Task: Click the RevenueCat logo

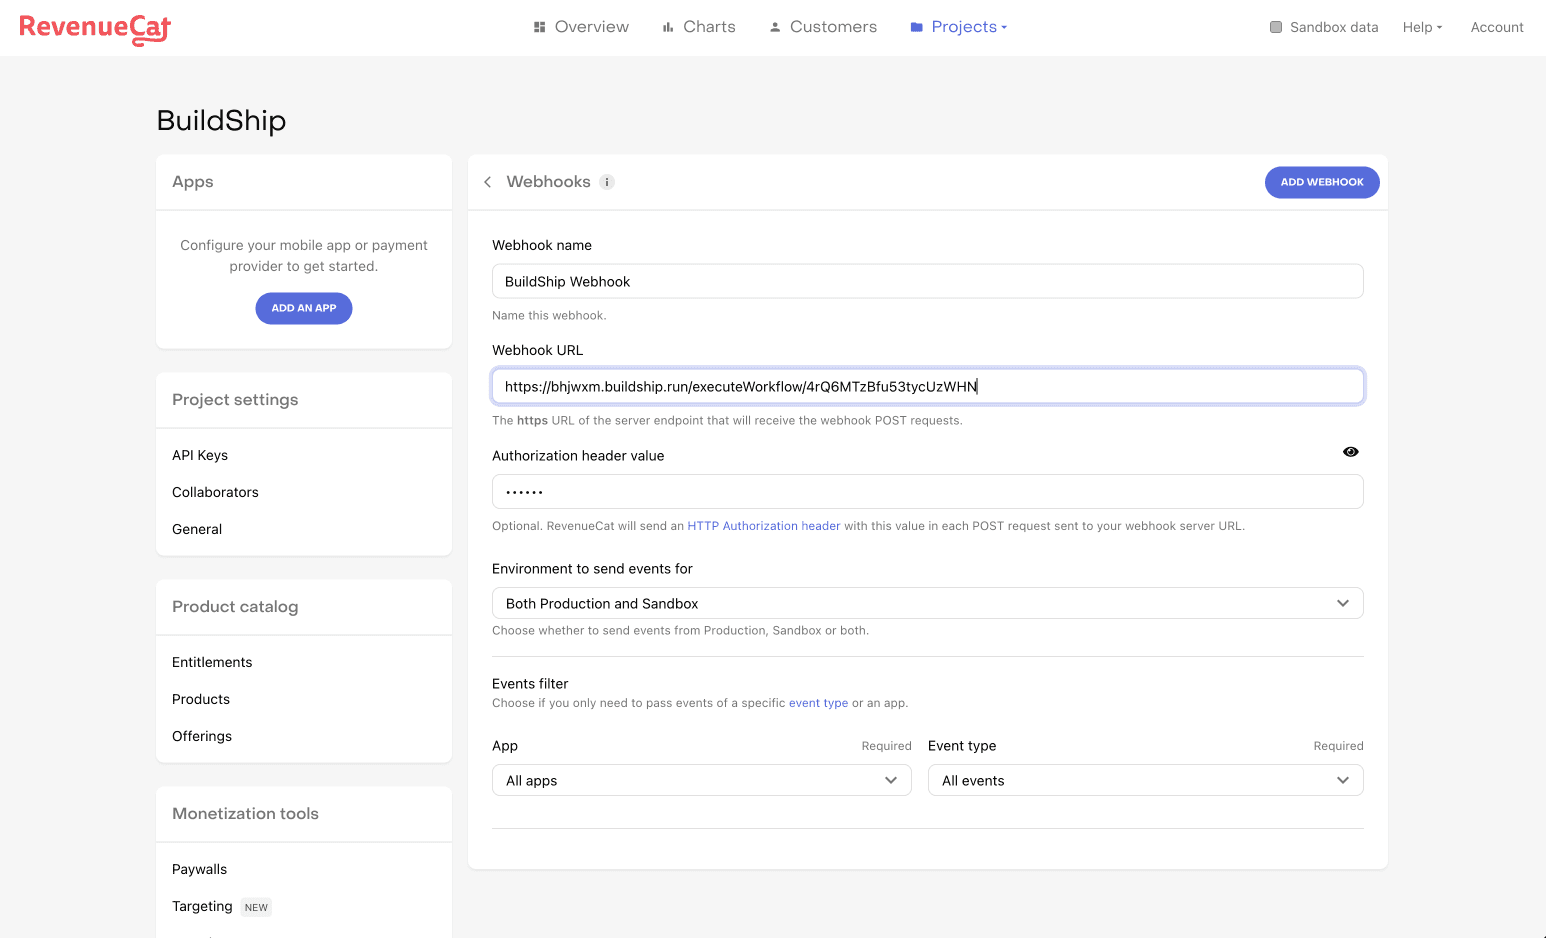Action: click(94, 28)
